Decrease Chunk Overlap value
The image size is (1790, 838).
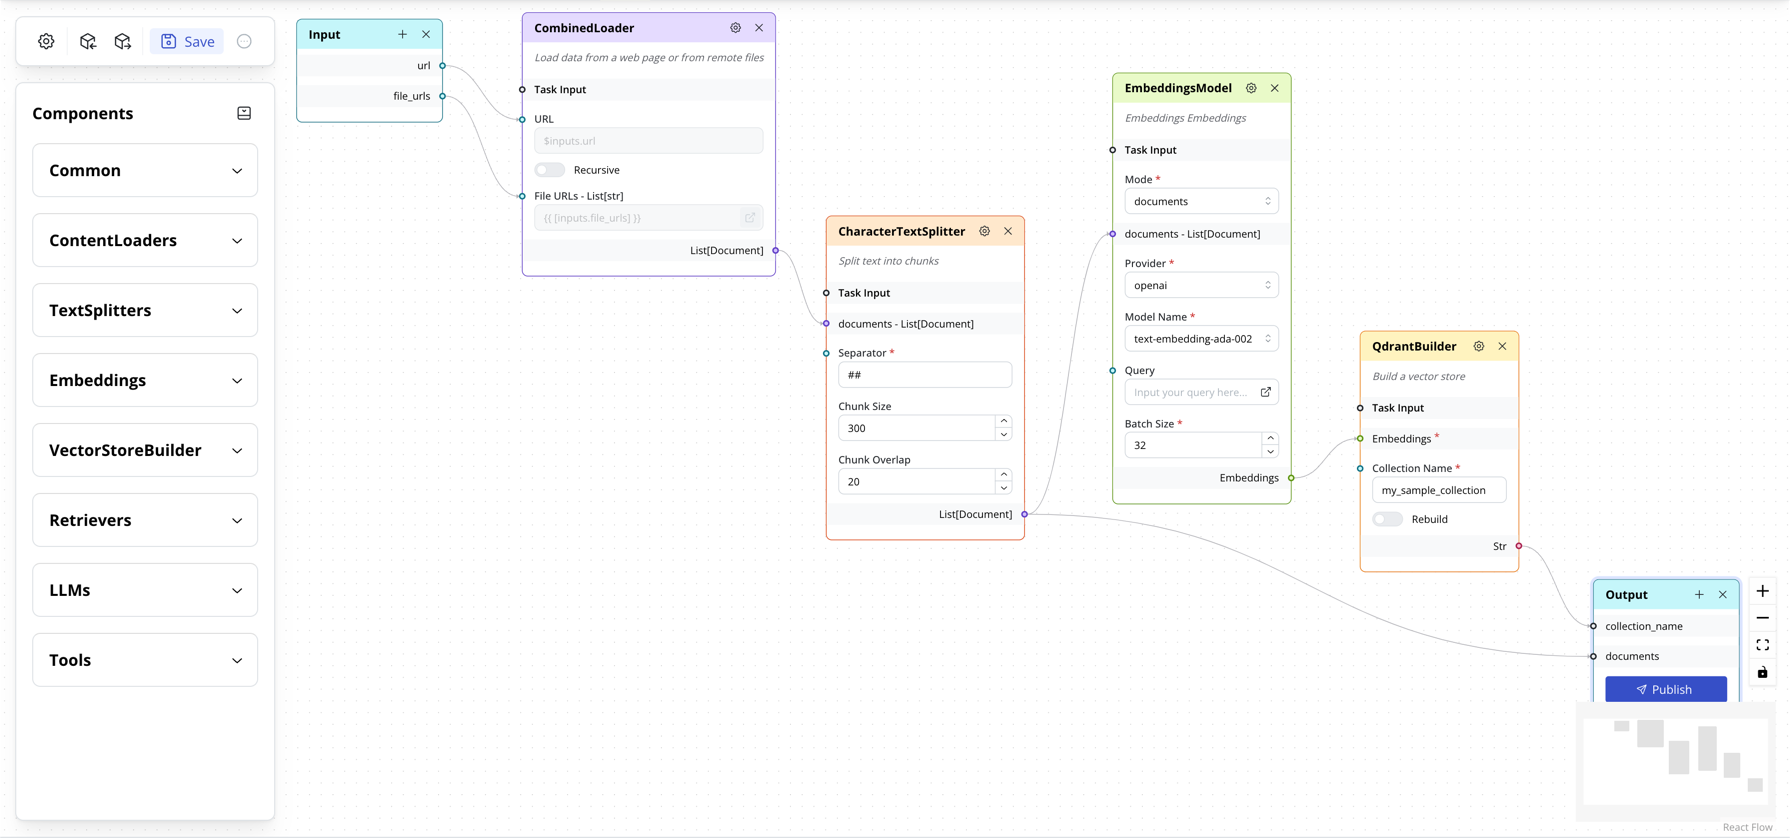pyautogui.click(x=1003, y=488)
